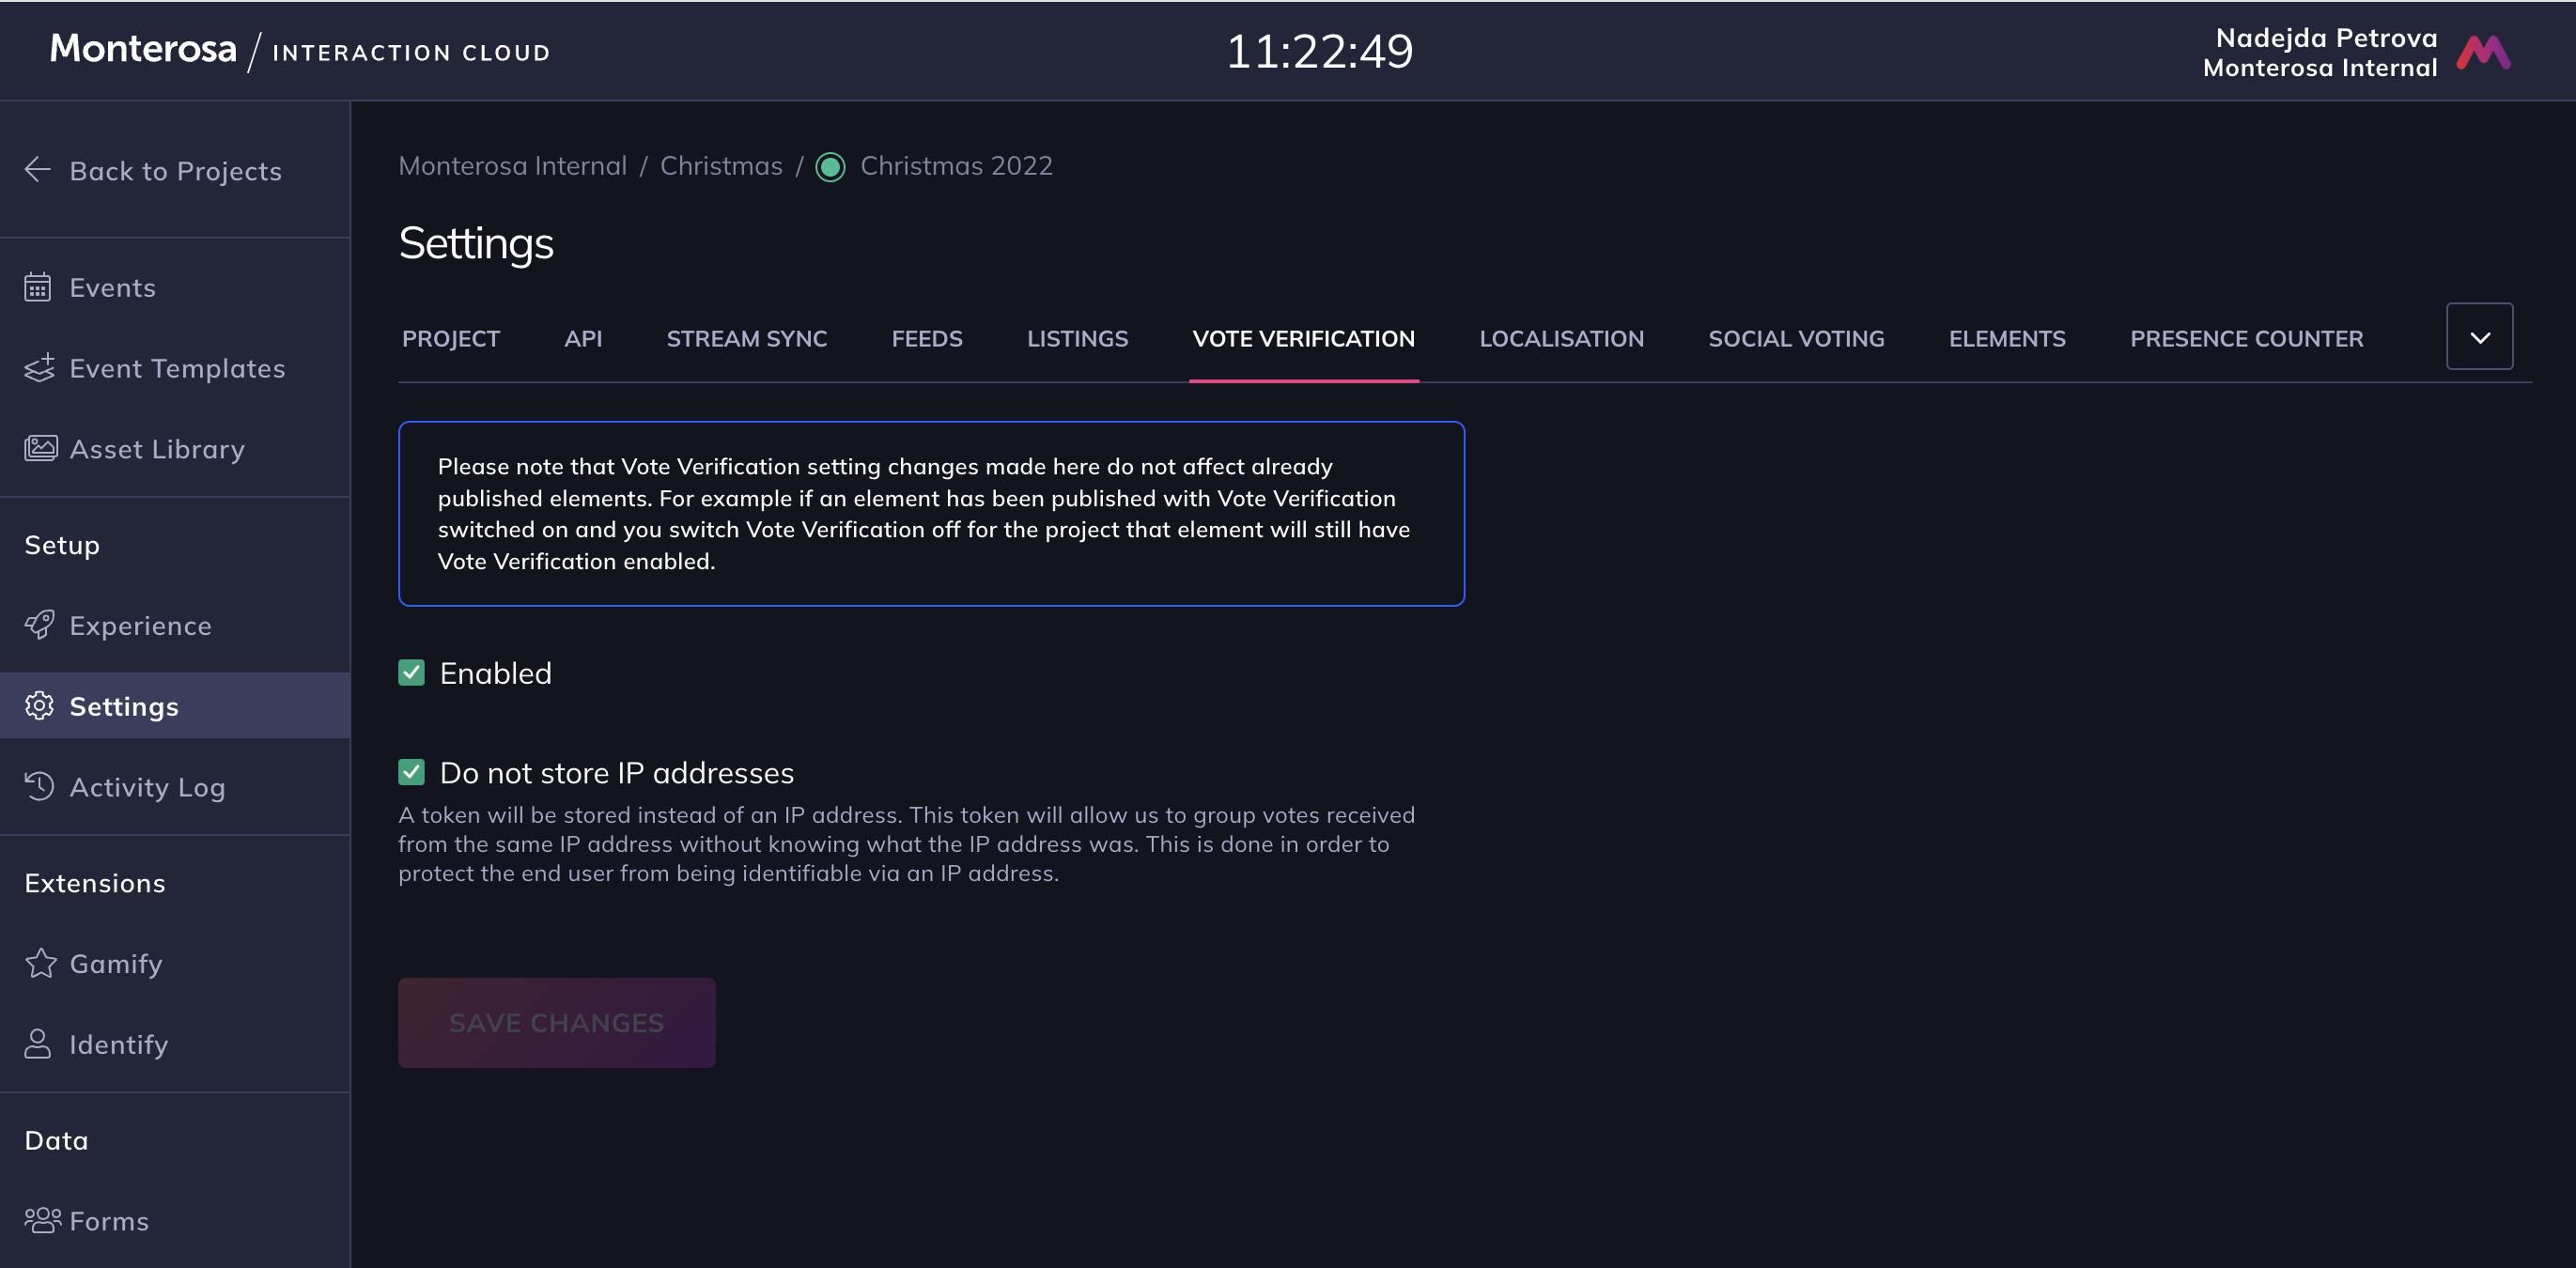Viewport: 2576px width, 1268px height.
Task: Click the Monterosa M logo icon
Action: [x=2483, y=52]
